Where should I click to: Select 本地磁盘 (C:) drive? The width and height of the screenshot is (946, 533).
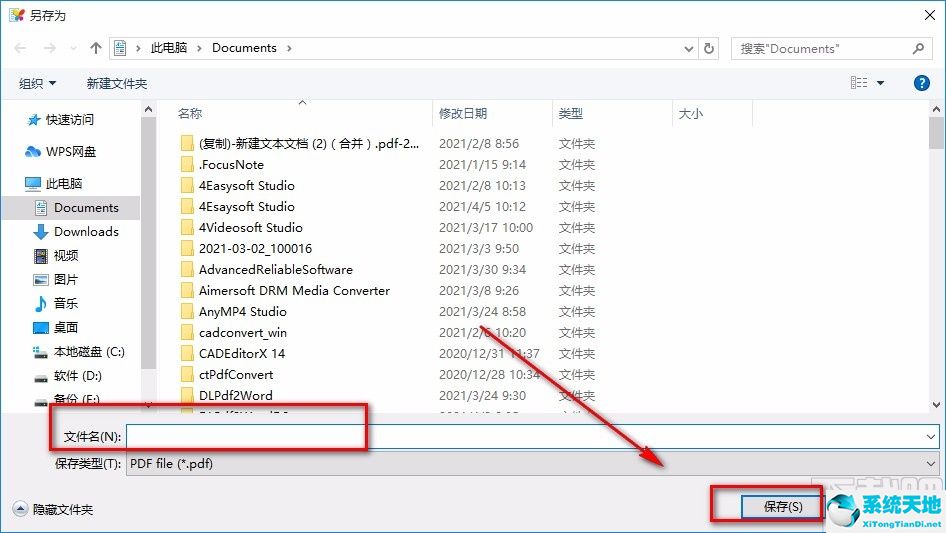point(78,351)
